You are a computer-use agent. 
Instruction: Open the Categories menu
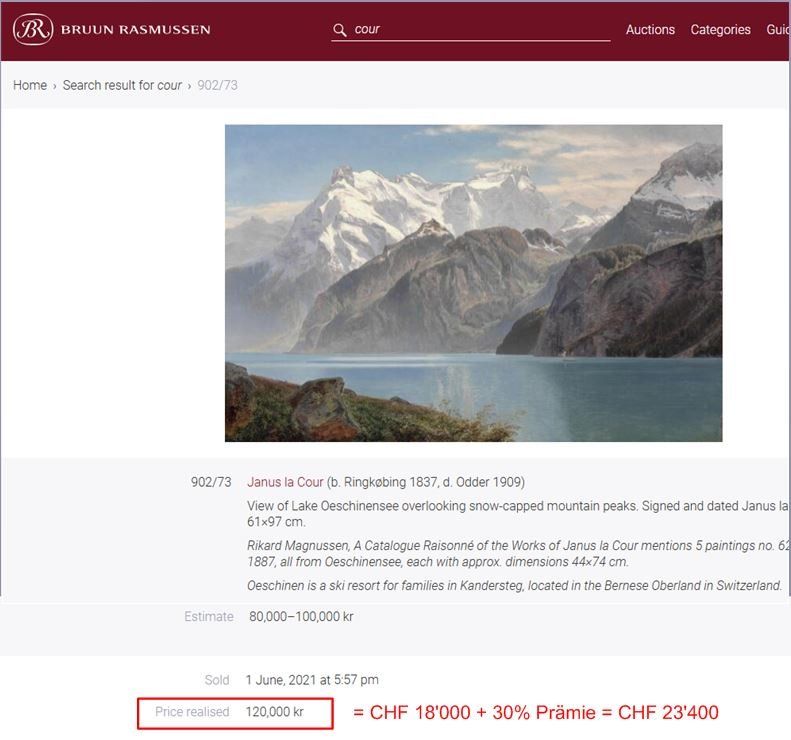[720, 30]
